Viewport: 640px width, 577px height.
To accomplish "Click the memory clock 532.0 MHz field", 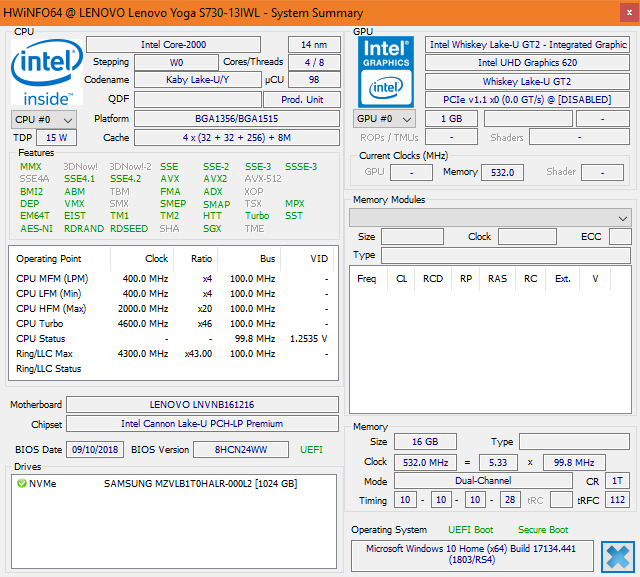I will pos(425,462).
